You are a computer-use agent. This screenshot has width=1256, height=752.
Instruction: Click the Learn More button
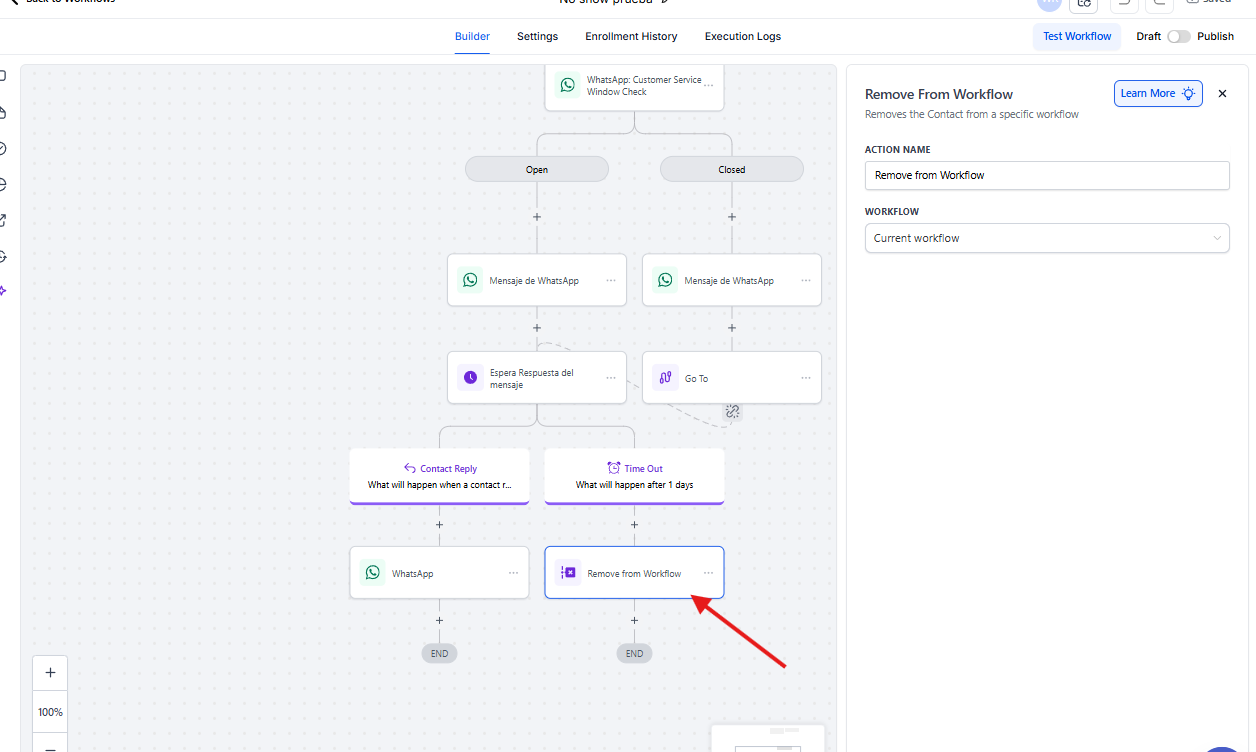click(x=1157, y=94)
